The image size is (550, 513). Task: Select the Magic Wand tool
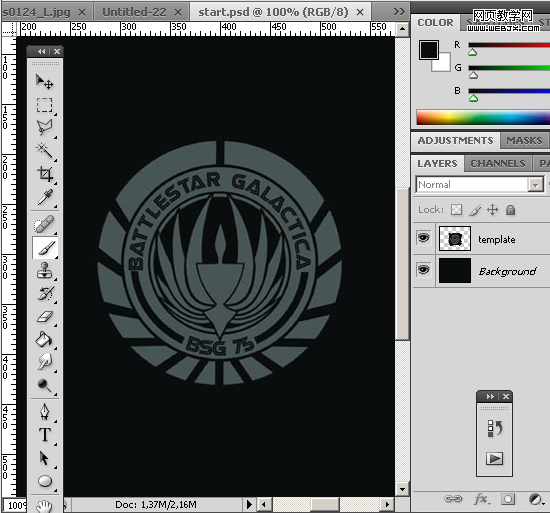click(45, 150)
